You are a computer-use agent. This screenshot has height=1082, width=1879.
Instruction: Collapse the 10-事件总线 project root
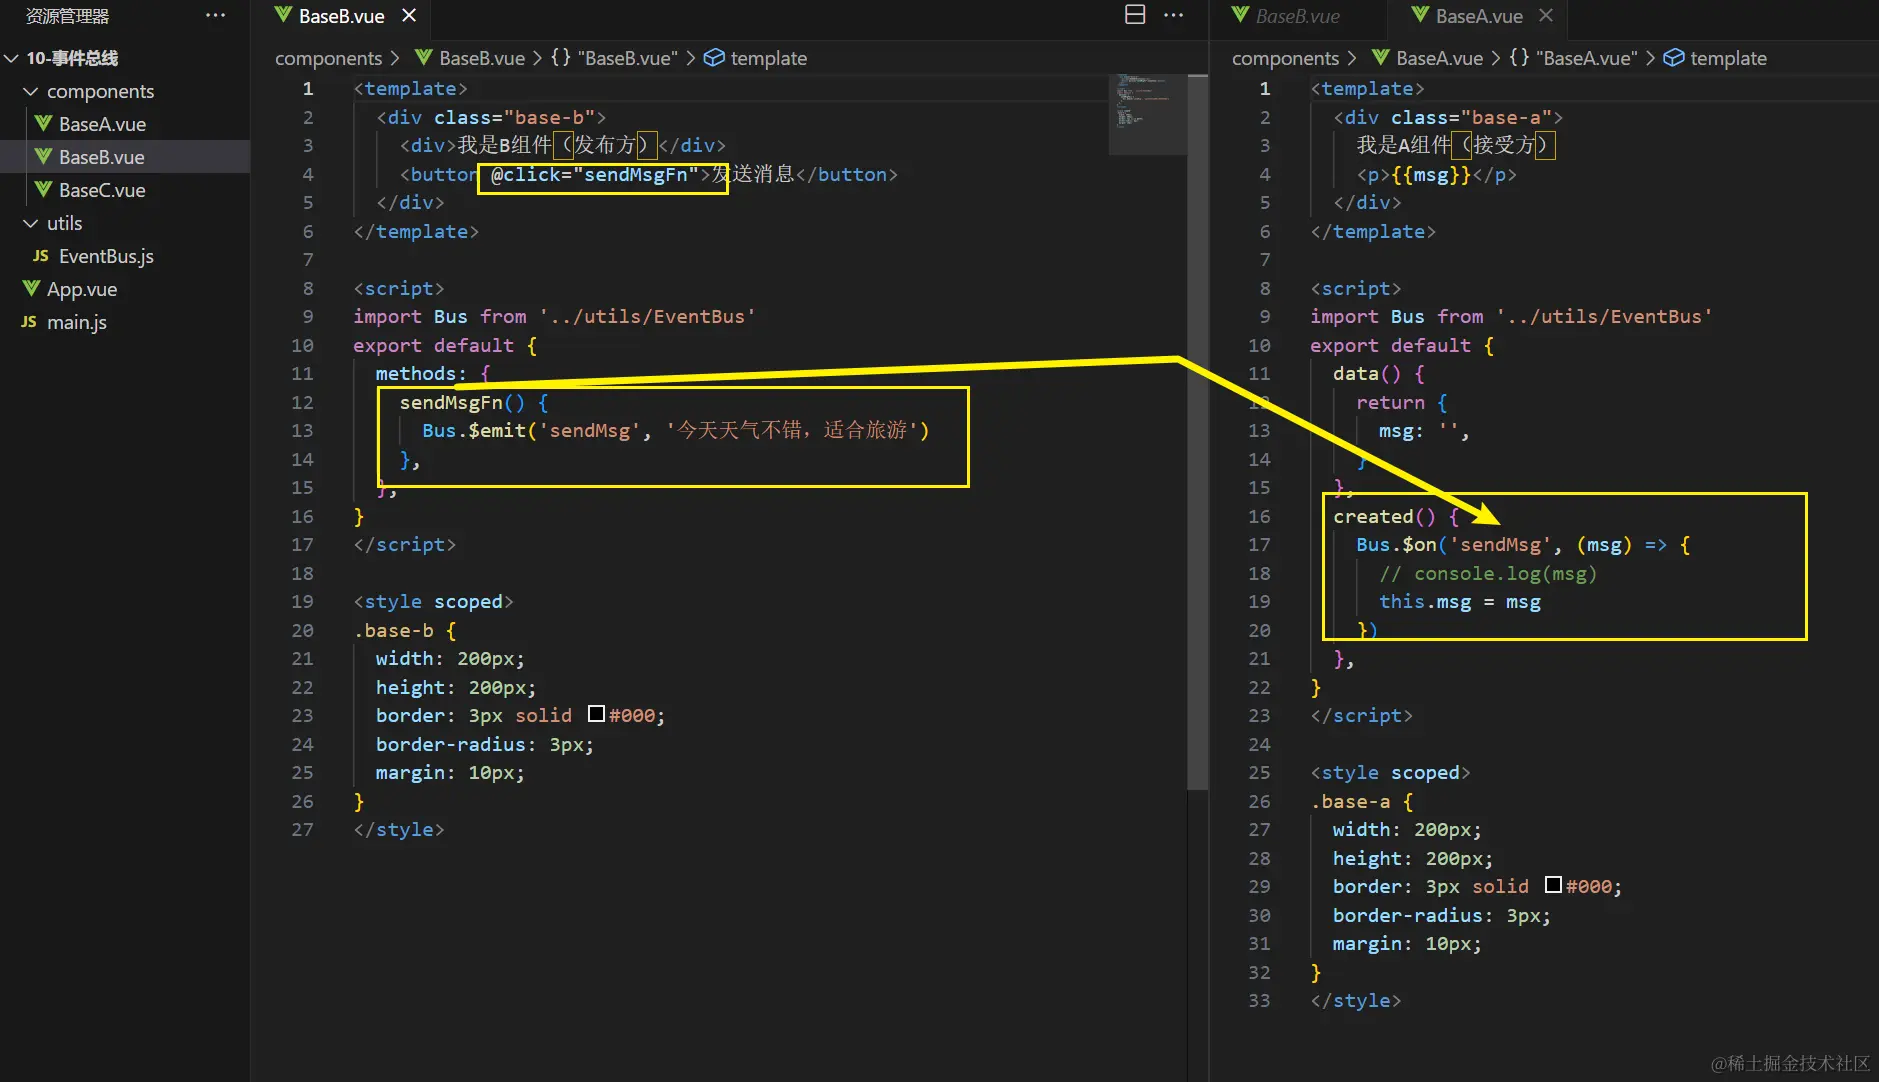point(12,58)
